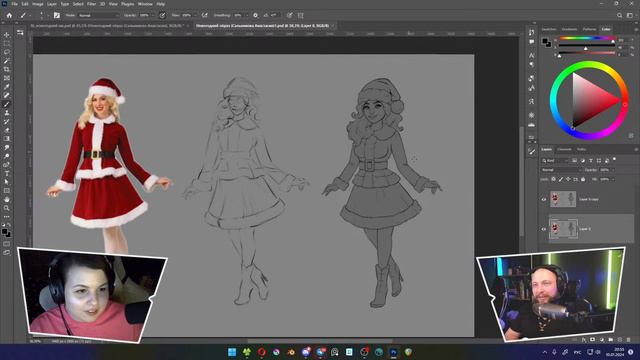
Task: Hide the Layer 5 copy layer
Action: pos(544,200)
